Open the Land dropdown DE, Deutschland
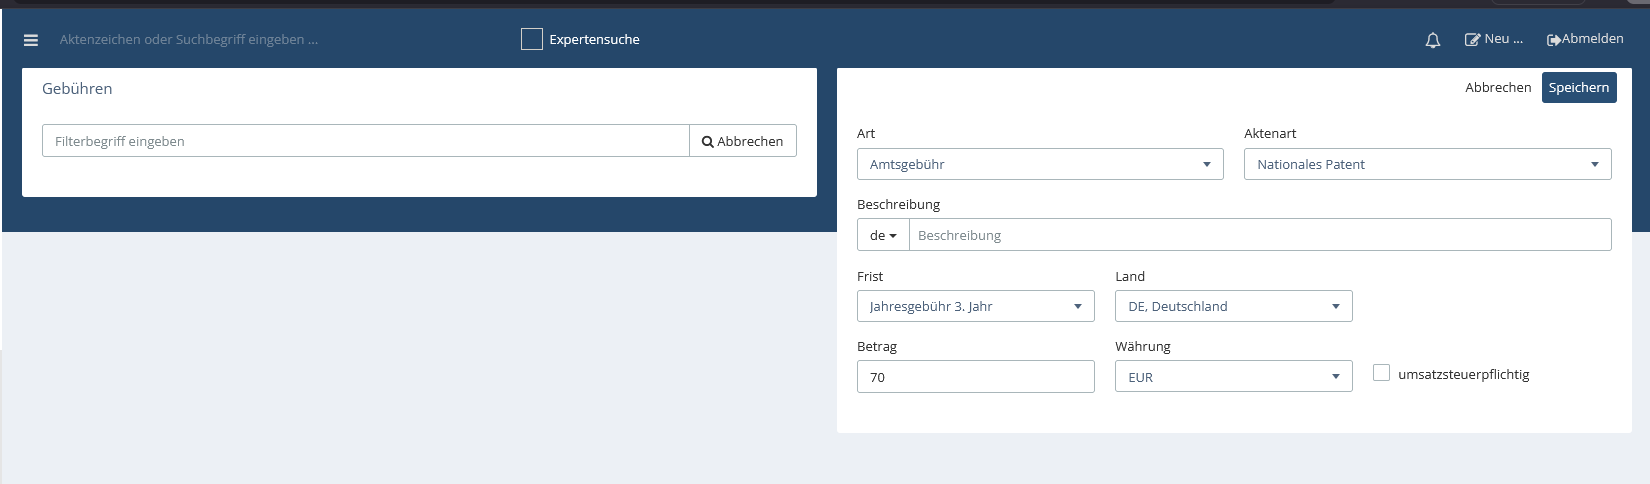The height and width of the screenshot is (484, 1650). click(x=1233, y=306)
